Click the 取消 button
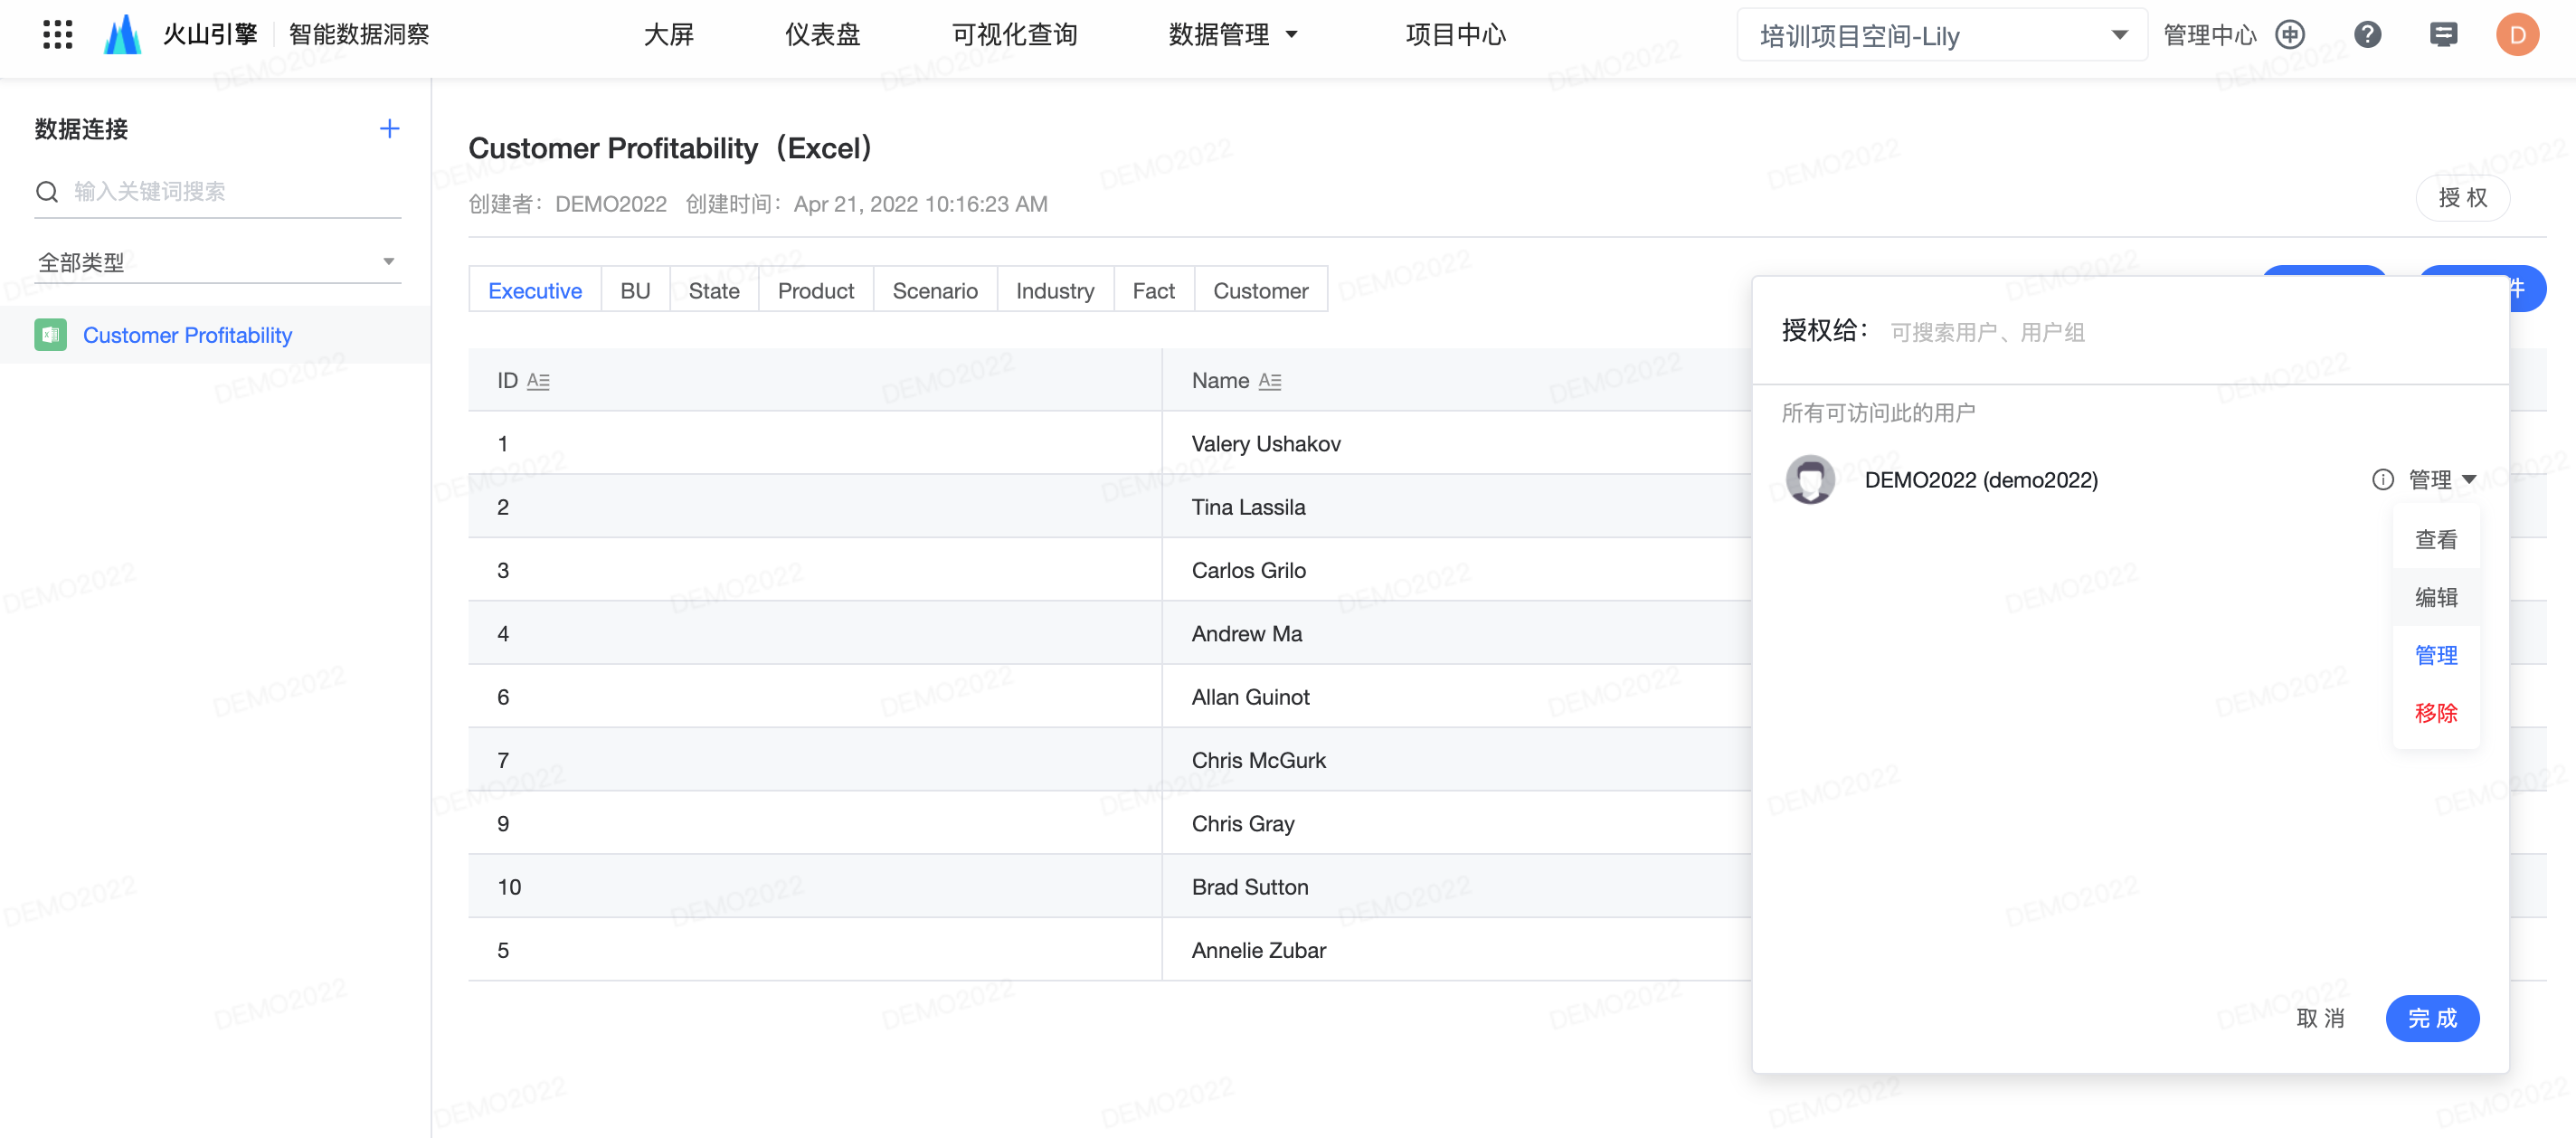This screenshot has height=1138, width=2576. [2320, 1018]
